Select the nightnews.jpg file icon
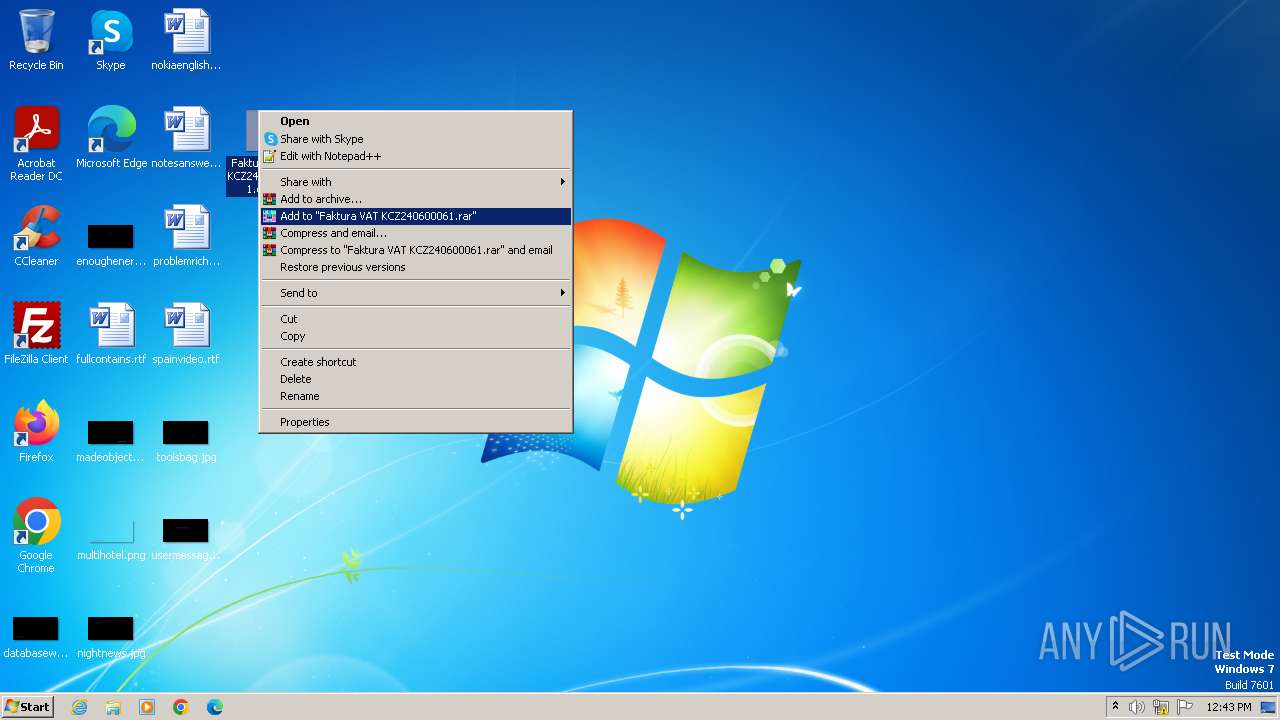The height and width of the screenshot is (720, 1280). (x=111, y=636)
